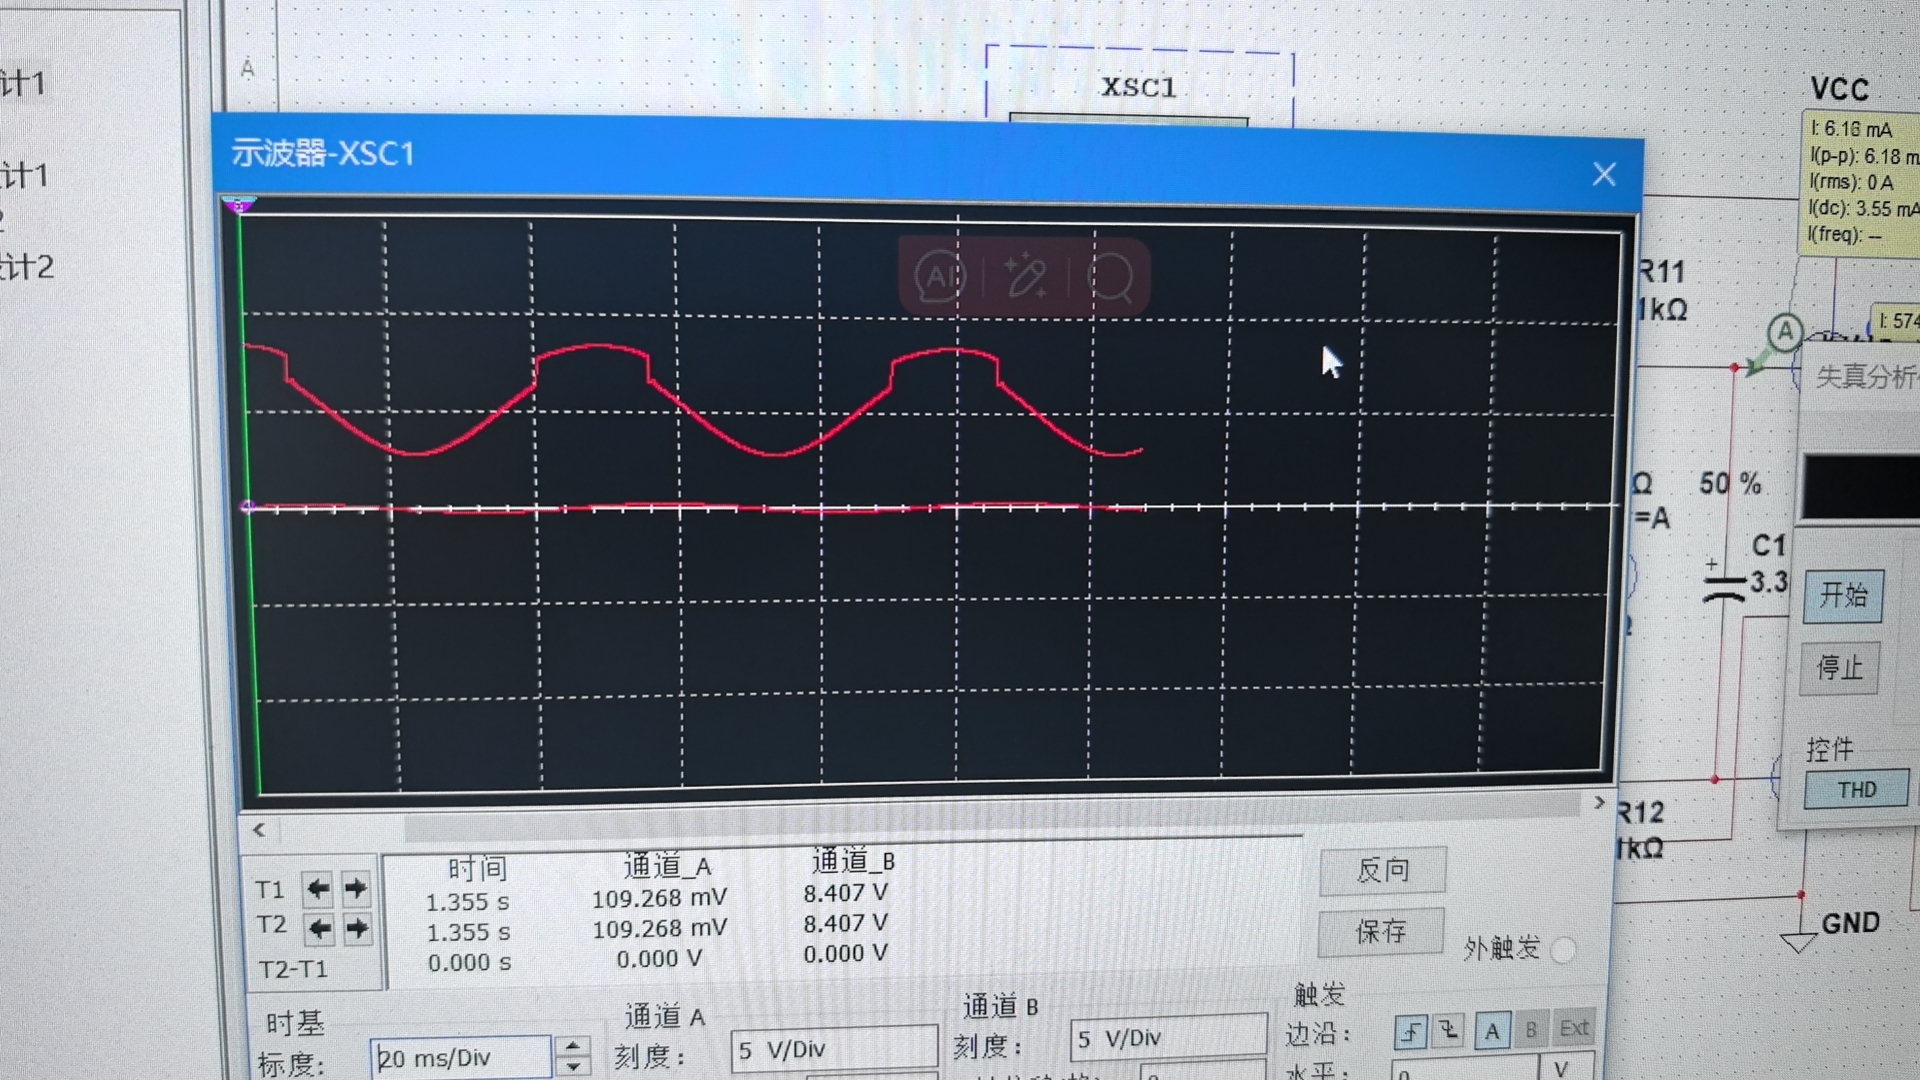Click the magnifier search overlay icon
This screenshot has height=1080, width=1920.
[1110, 276]
